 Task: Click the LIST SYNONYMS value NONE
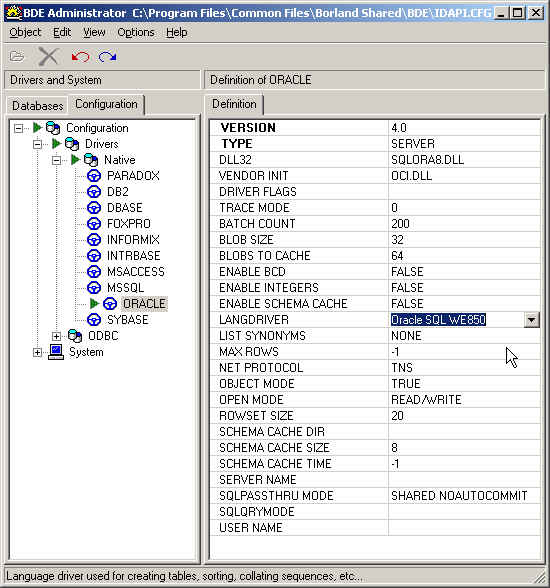click(406, 336)
